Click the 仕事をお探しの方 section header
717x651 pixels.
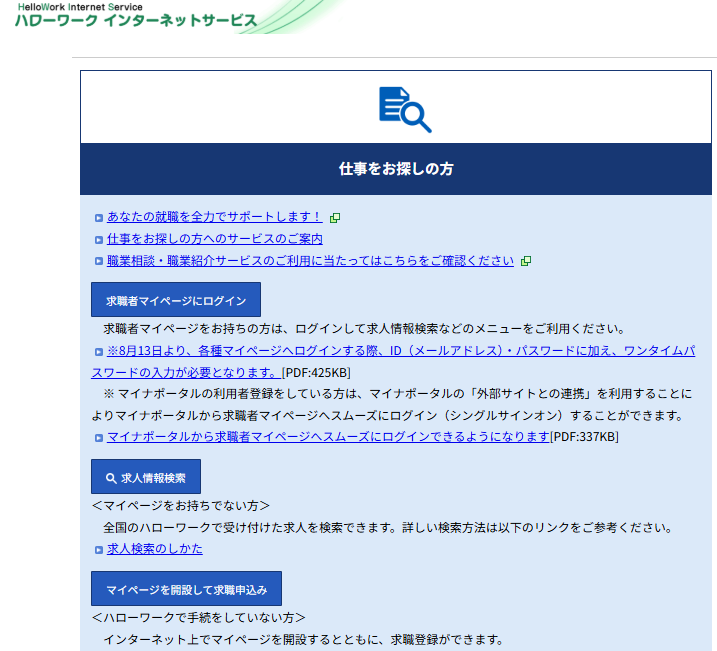tap(396, 169)
